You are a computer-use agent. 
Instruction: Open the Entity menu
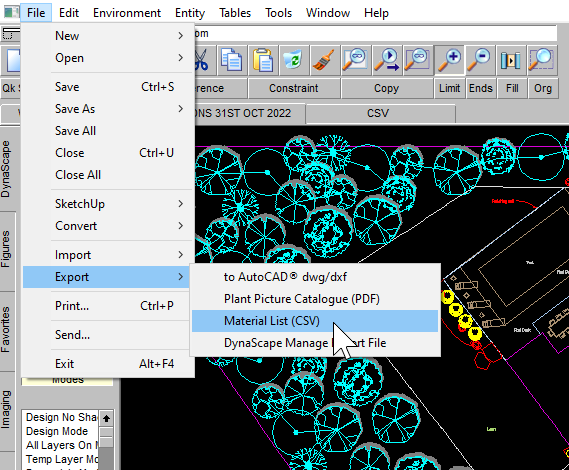(x=190, y=13)
